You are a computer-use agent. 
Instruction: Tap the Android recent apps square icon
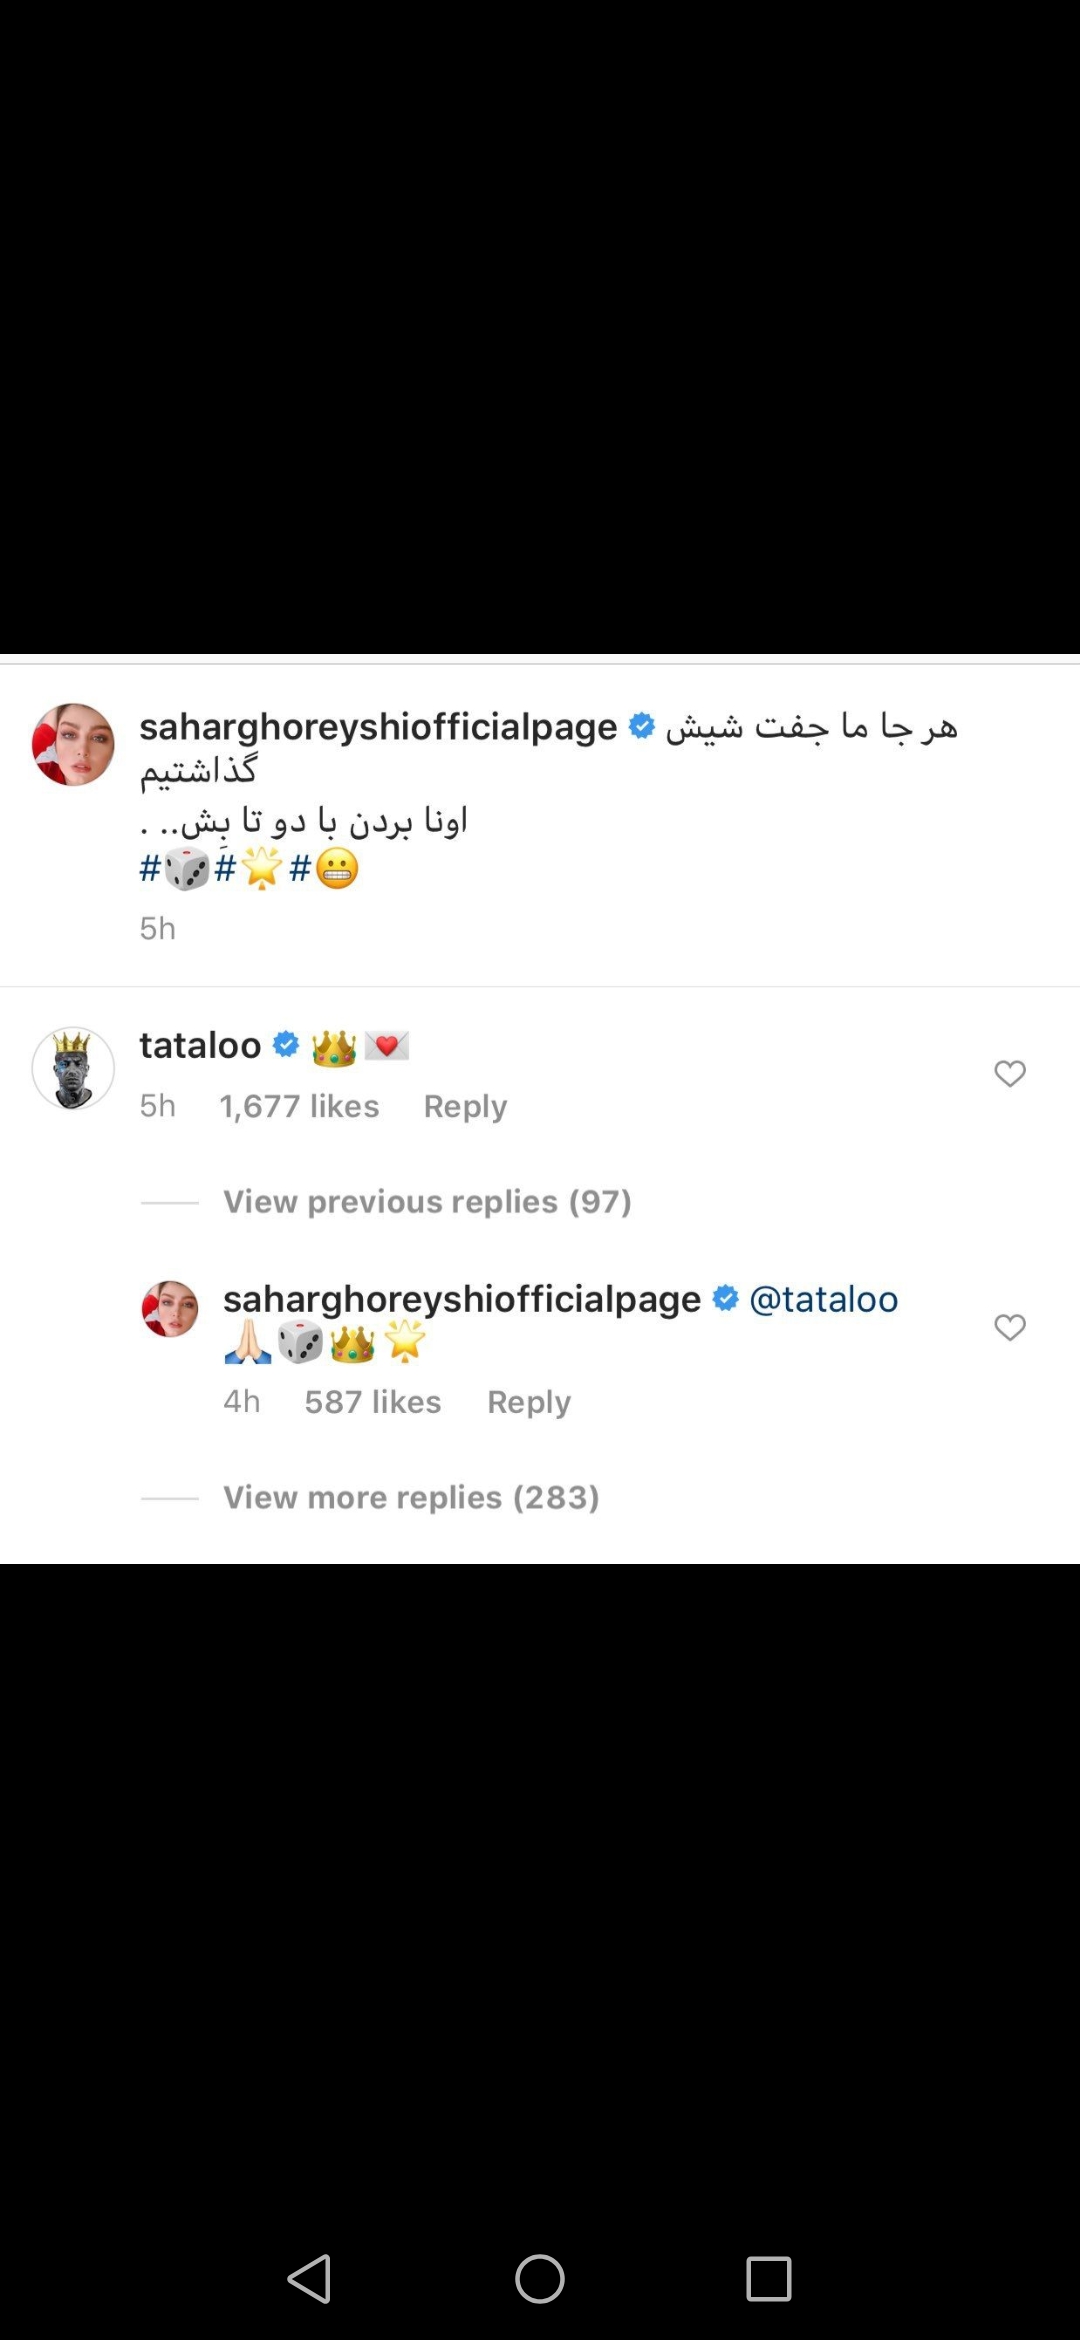tap(769, 2279)
